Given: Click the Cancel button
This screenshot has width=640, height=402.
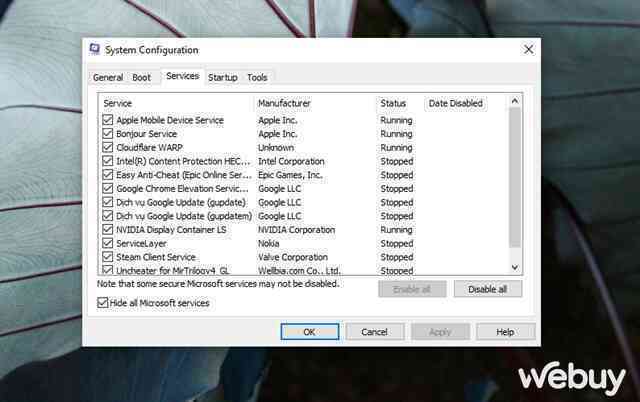Looking at the screenshot, I should coord(374,332).
